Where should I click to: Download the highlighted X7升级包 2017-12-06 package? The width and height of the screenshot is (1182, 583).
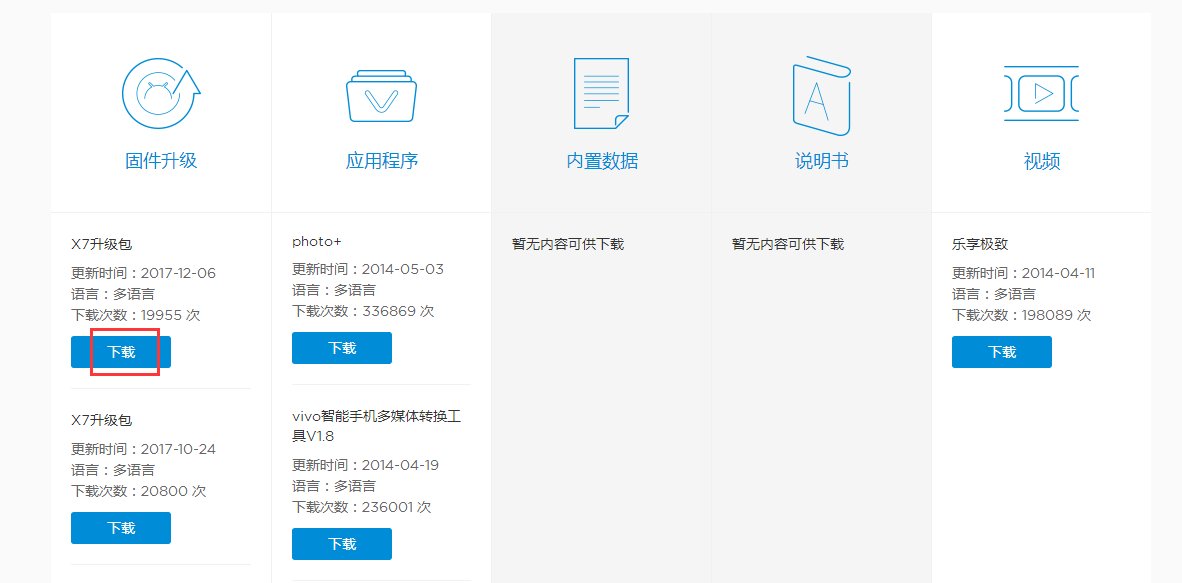(x=120, y=351)
